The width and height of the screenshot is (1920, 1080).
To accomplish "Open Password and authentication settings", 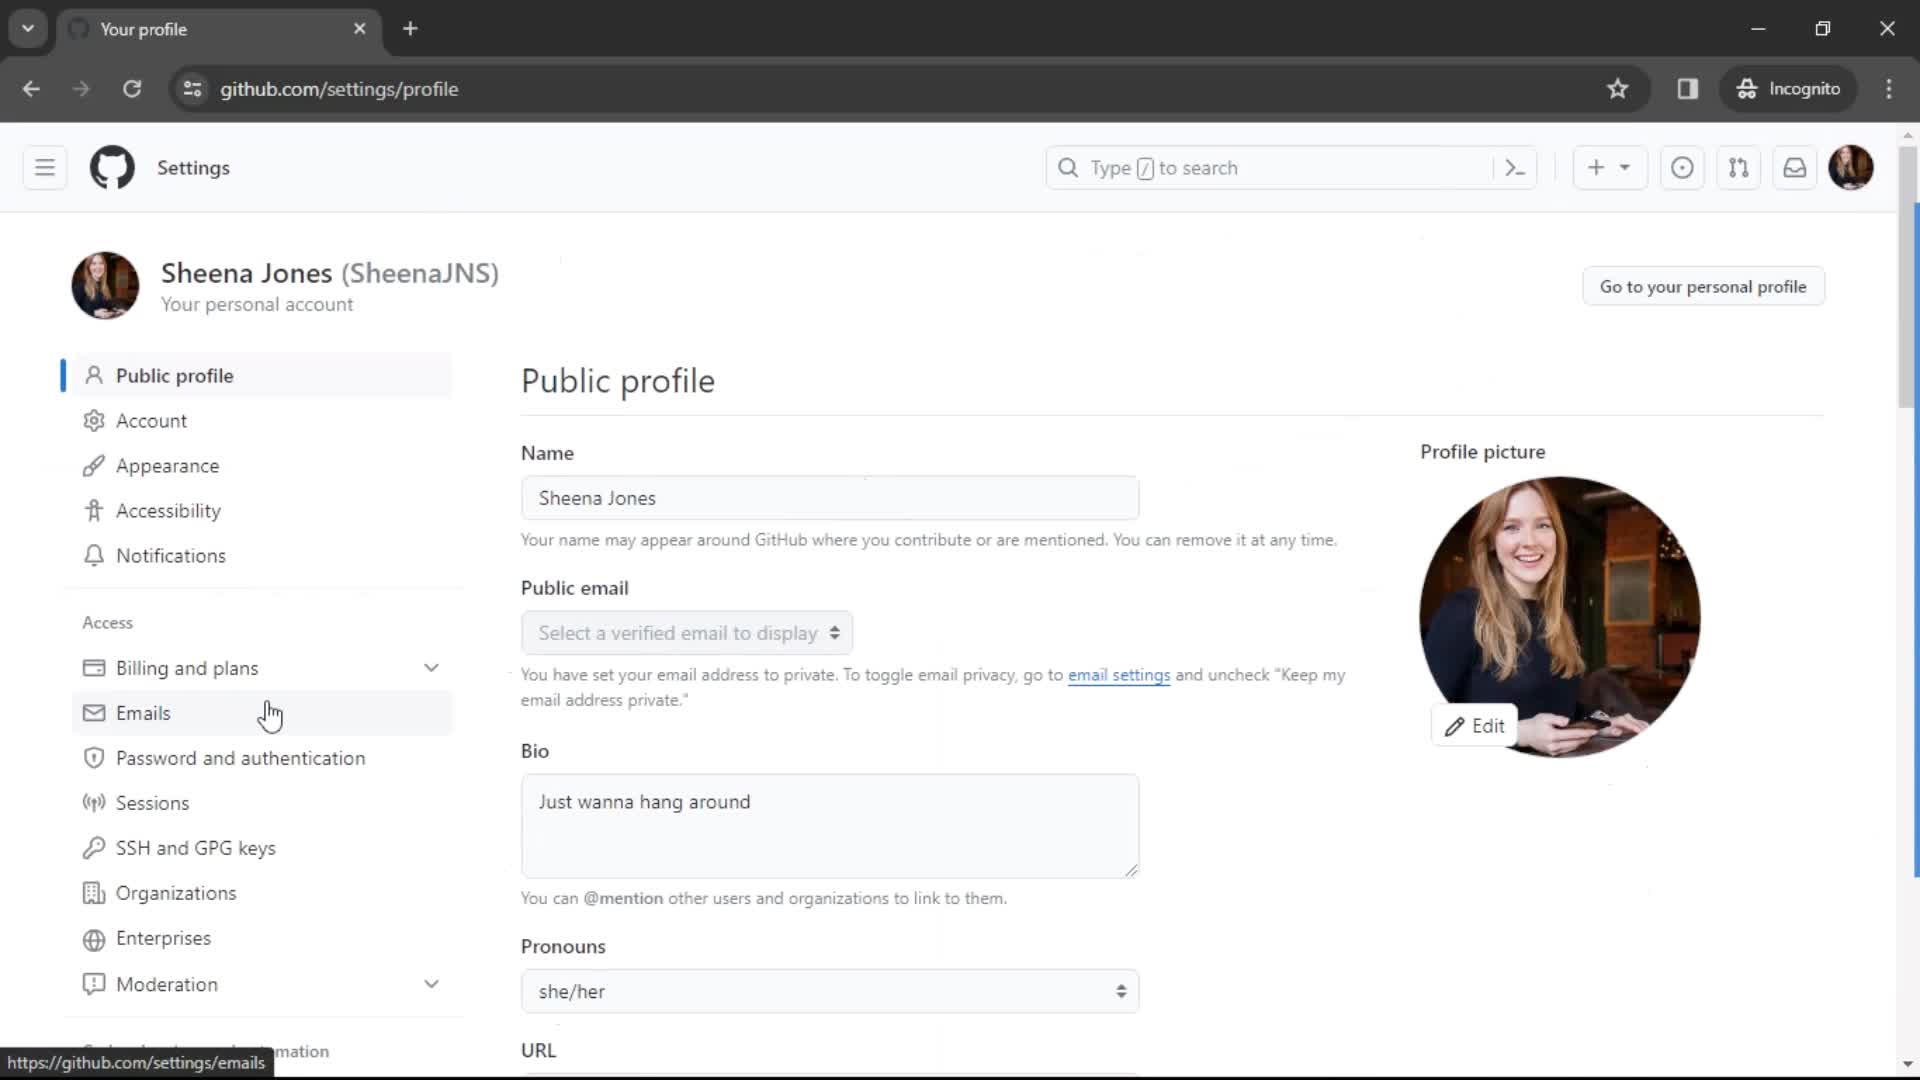I will click(x=262, y=758).
